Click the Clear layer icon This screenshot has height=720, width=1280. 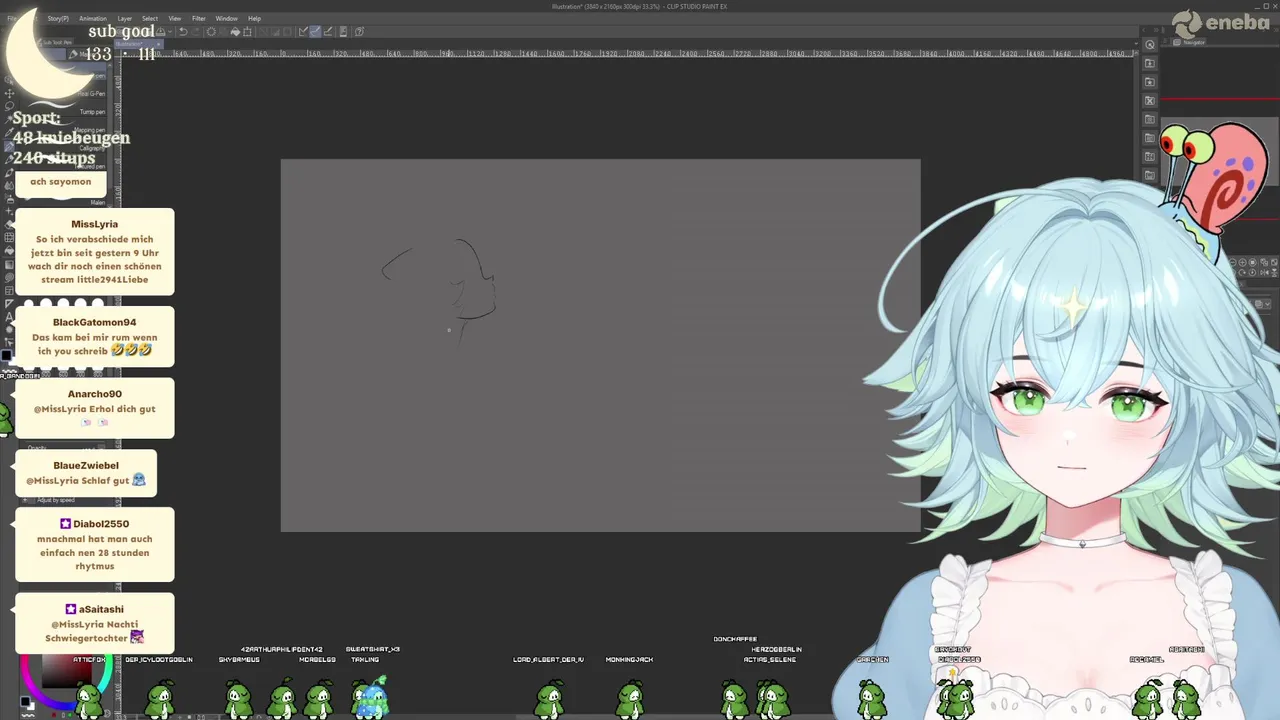211,32
